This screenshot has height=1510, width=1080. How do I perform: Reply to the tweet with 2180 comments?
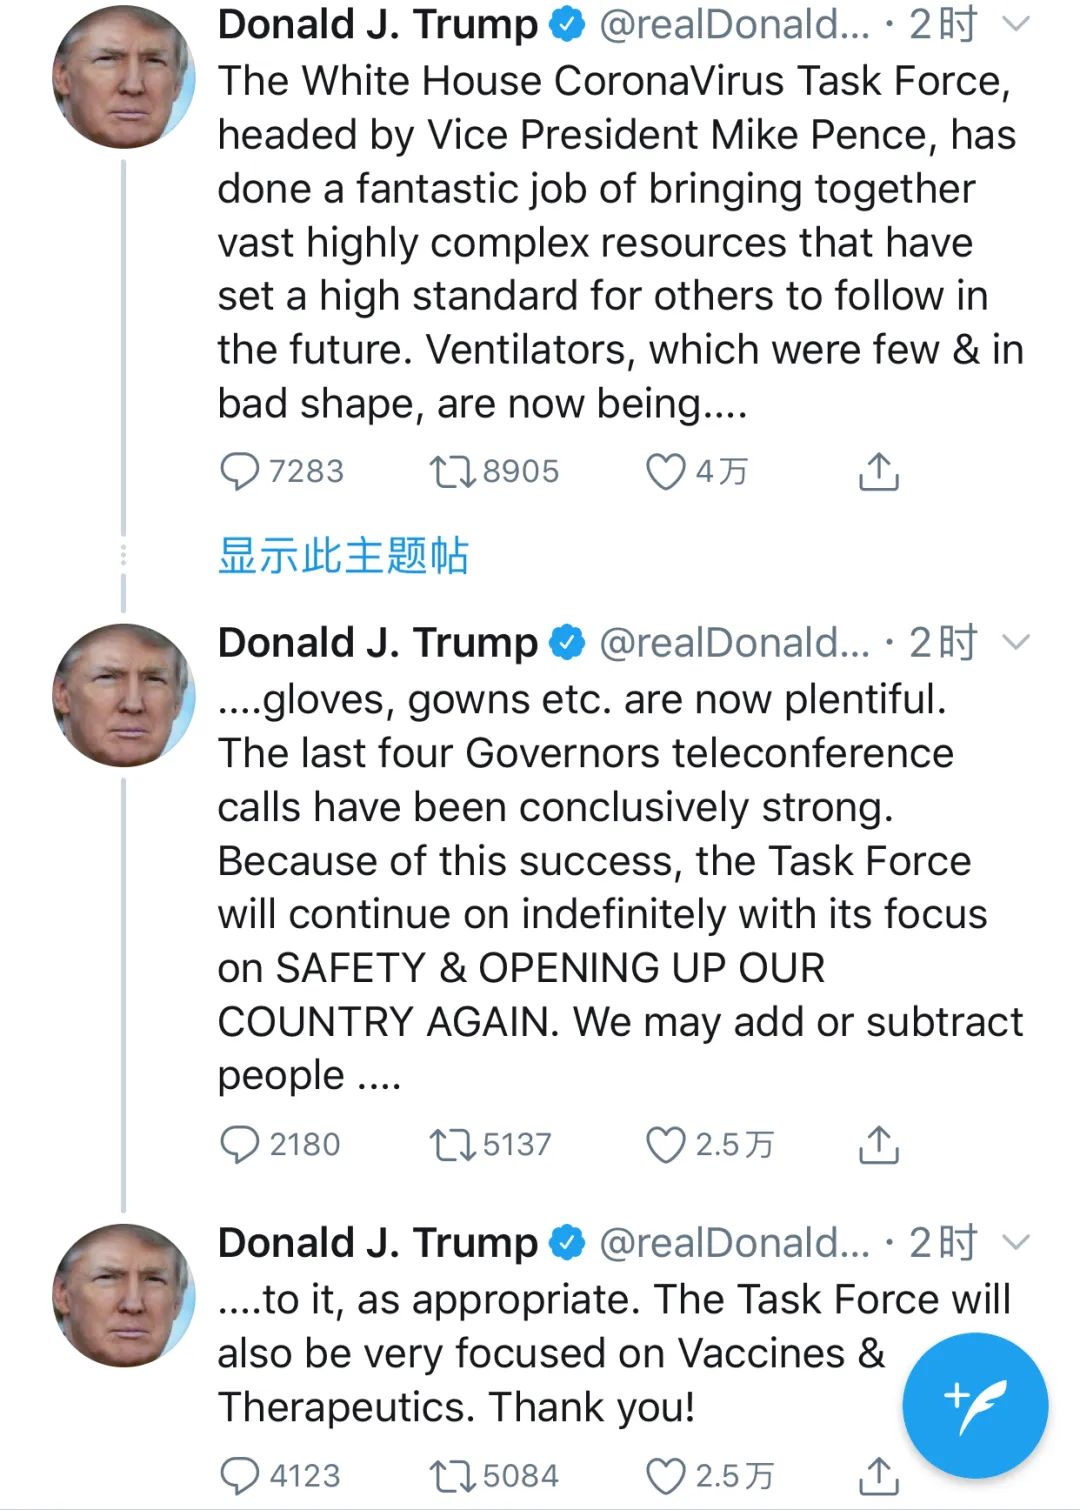[240, 1144]
